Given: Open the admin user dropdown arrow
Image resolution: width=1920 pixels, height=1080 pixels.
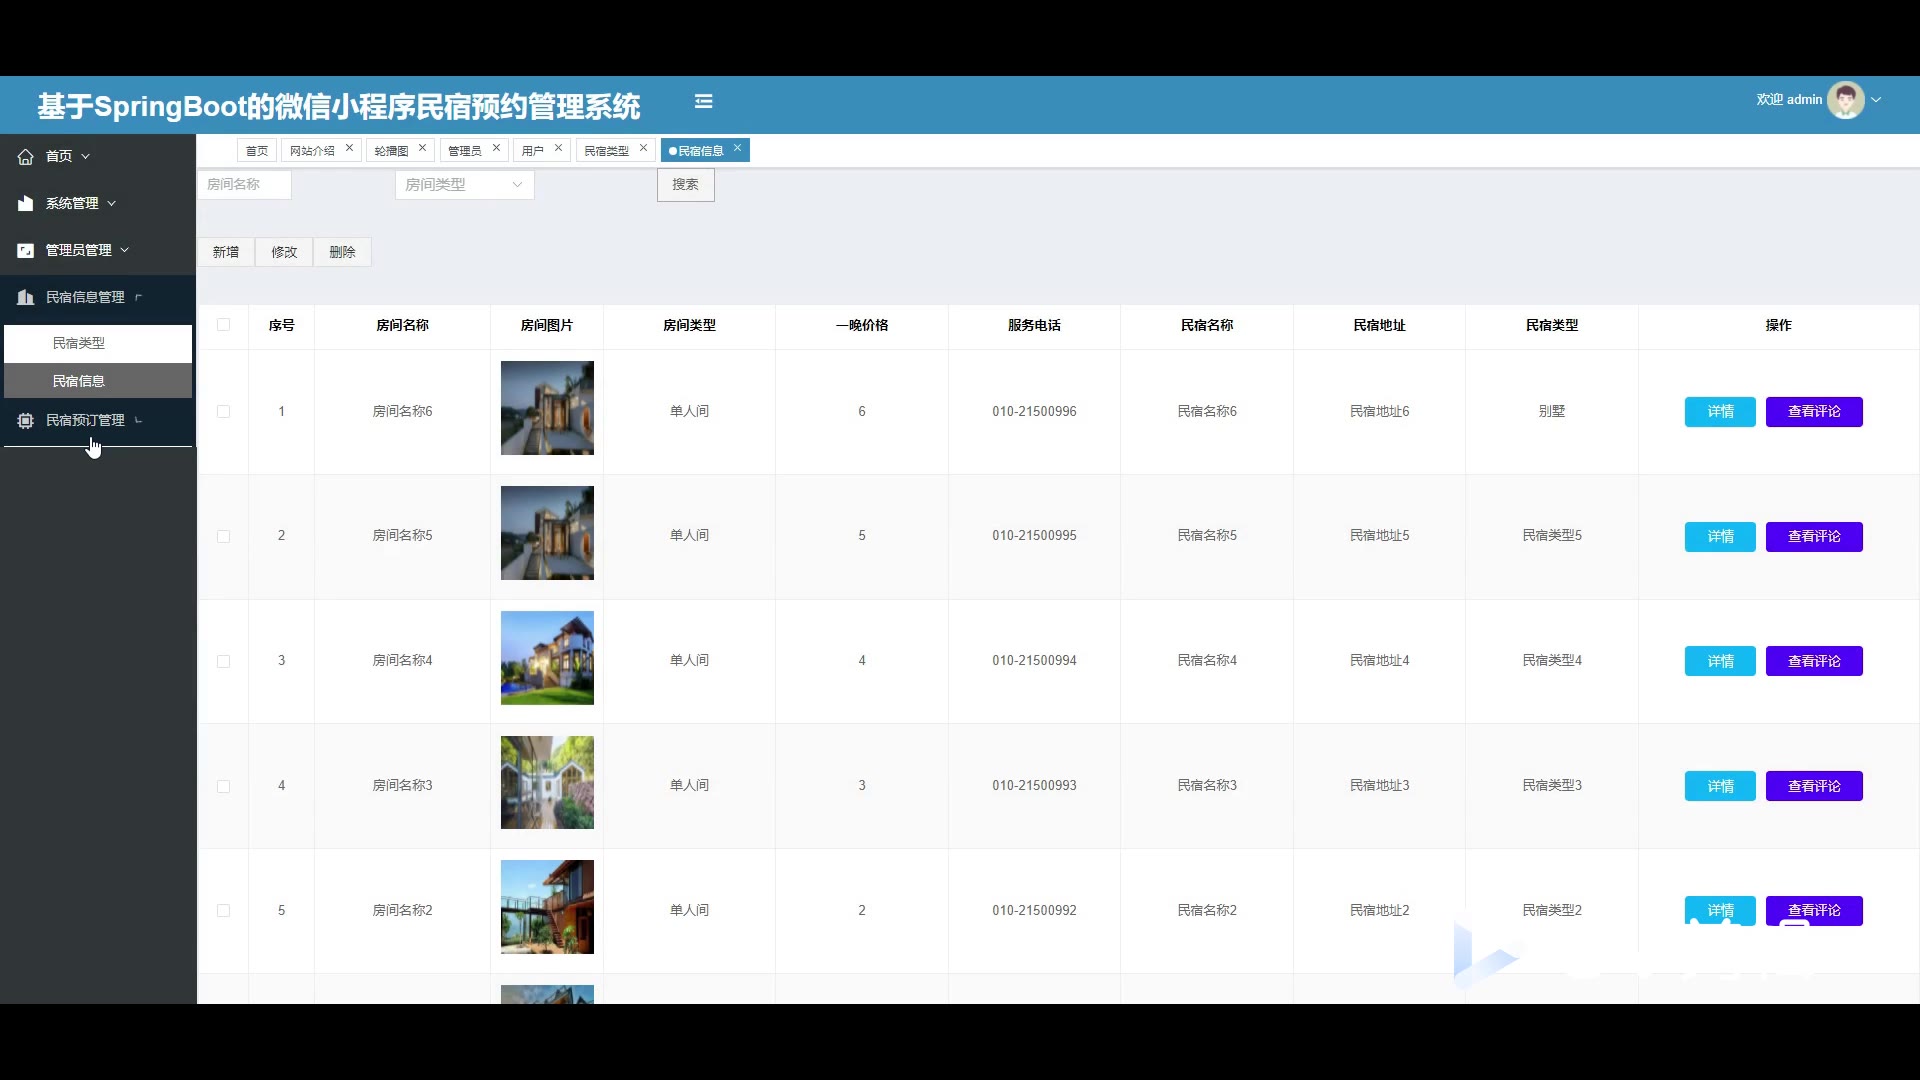Looking at the screenshot, I should pos(1876,100).
